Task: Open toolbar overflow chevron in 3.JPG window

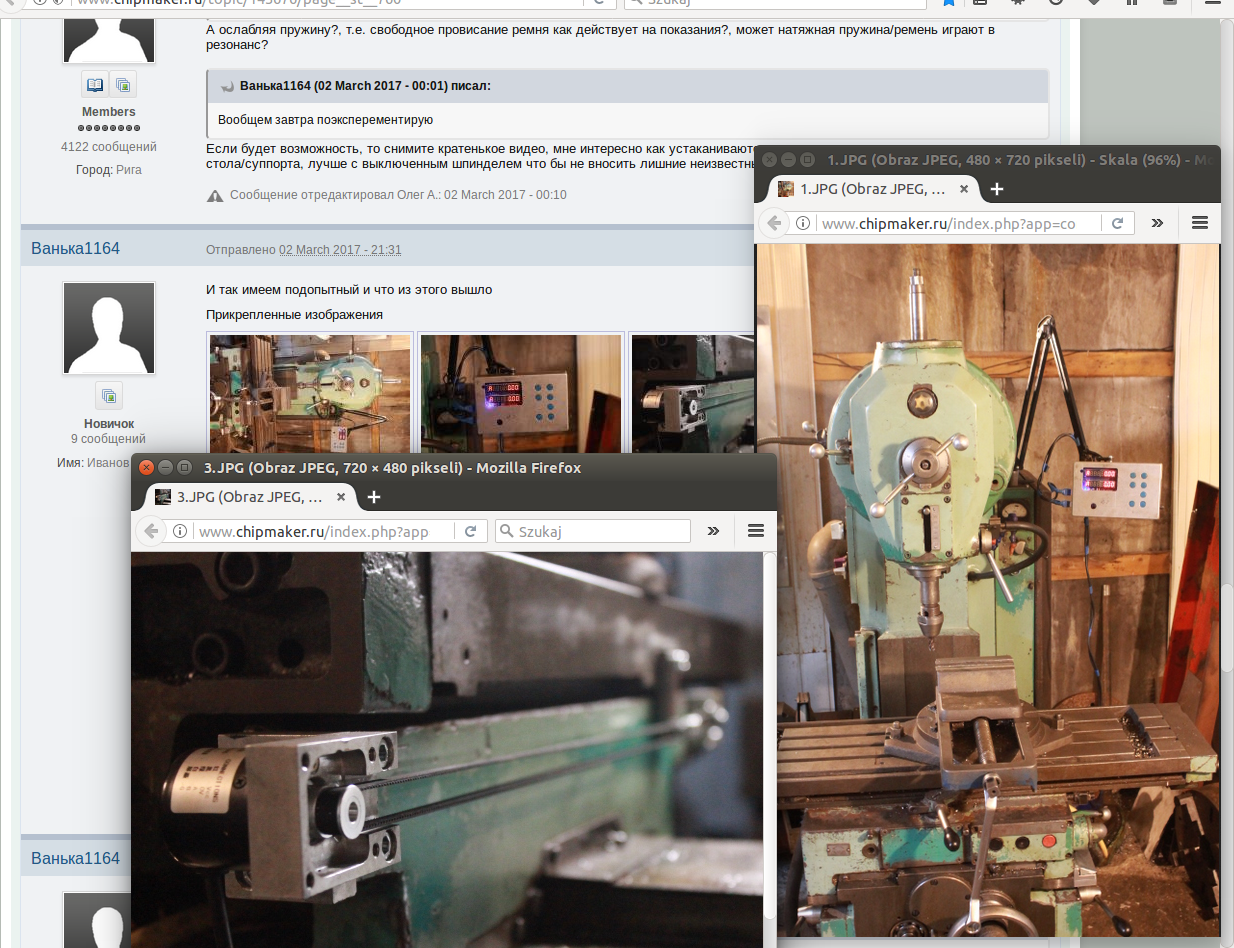Action: [x=713, y=531]
